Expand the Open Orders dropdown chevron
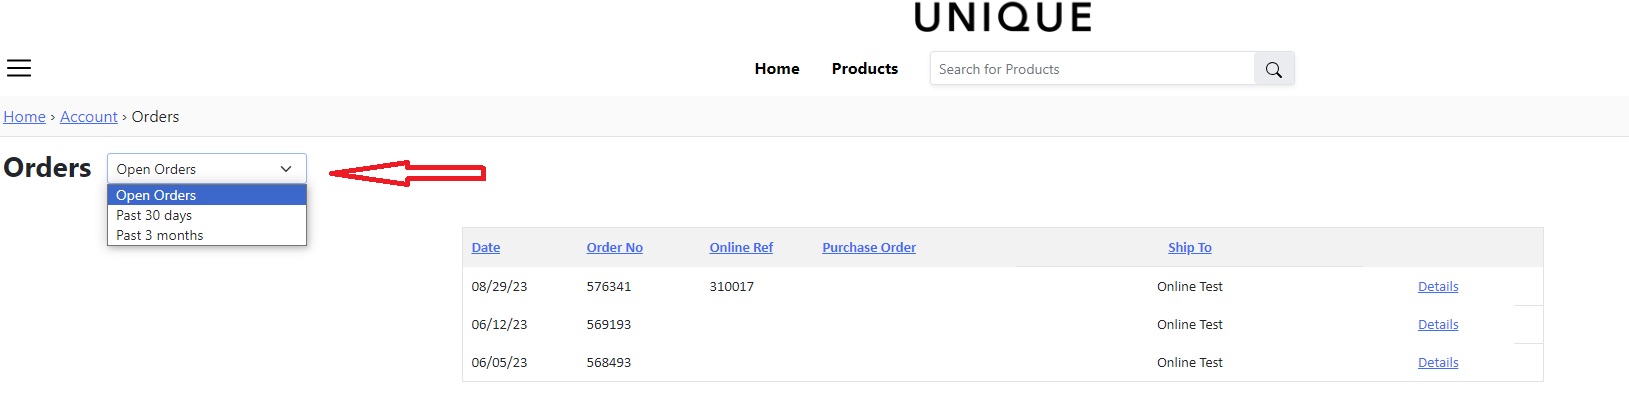Screen dimensions: 1629x419 pos(286,169)
